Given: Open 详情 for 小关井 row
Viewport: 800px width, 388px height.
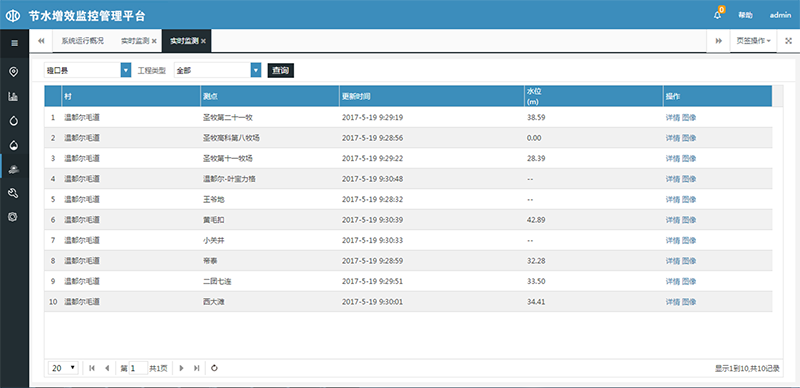Looking at the screenshot, I should tap(672, 240).
